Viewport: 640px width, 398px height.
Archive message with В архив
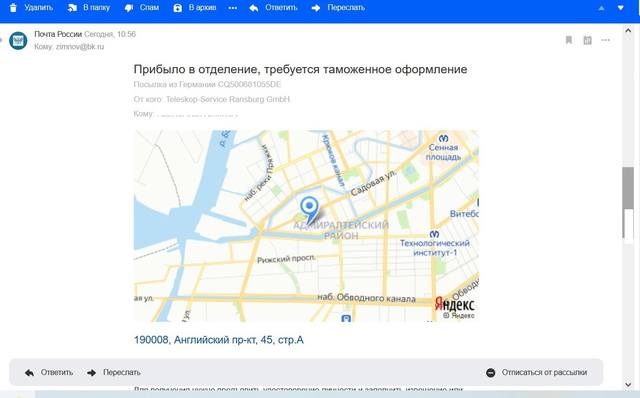195,8
